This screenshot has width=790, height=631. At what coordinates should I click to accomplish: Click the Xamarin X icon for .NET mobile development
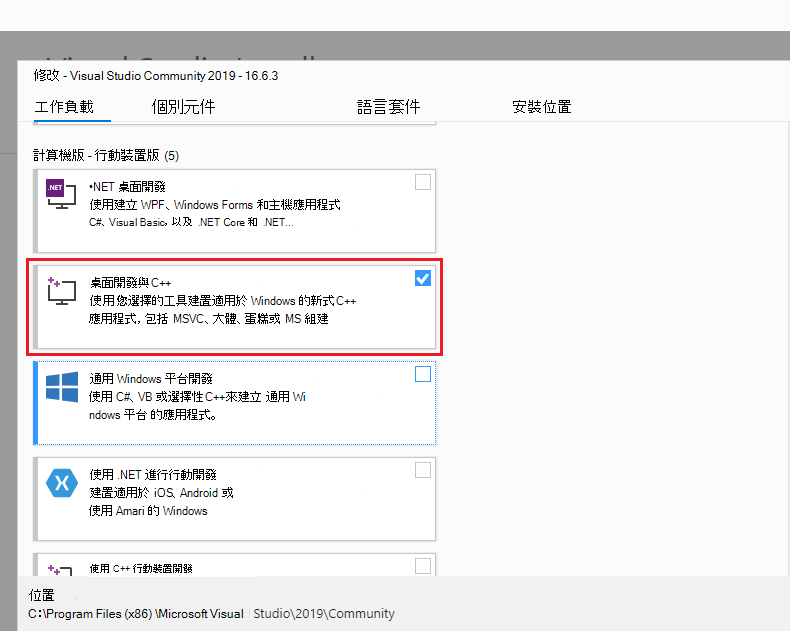(62, 483)
